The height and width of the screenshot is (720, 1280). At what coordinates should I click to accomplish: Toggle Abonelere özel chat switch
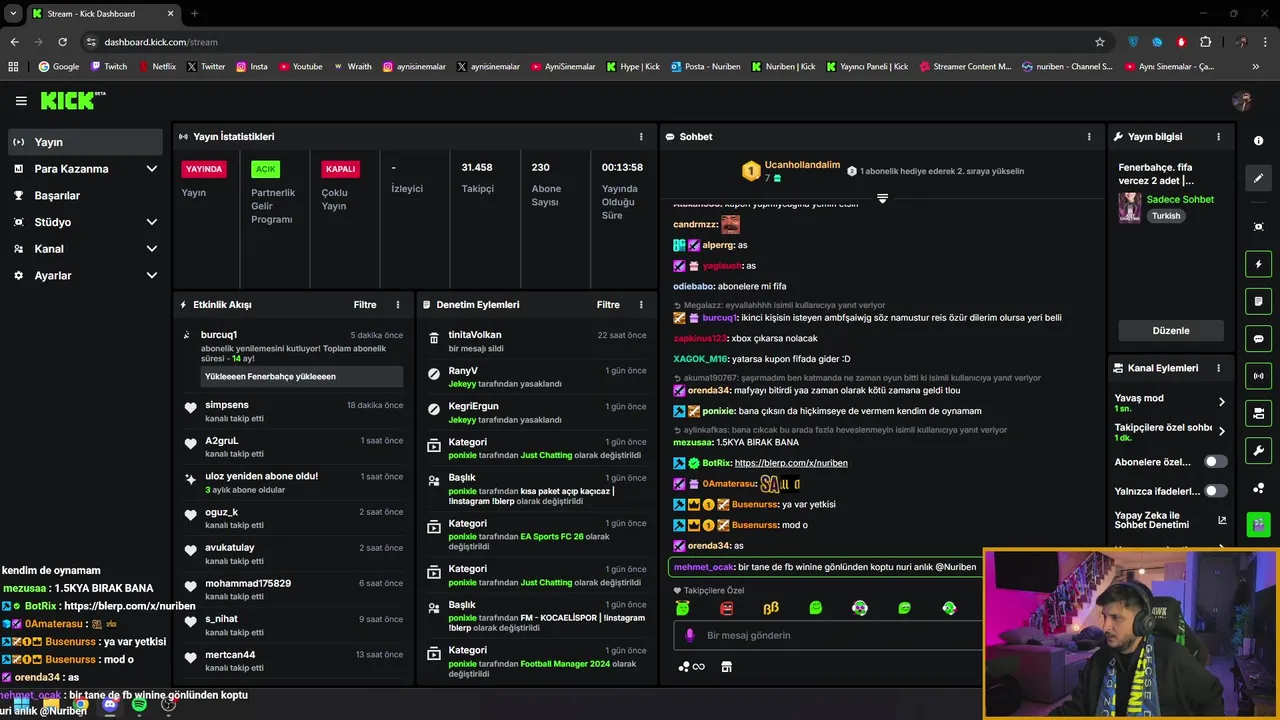pyautogui.click(x=1215, y=462)
